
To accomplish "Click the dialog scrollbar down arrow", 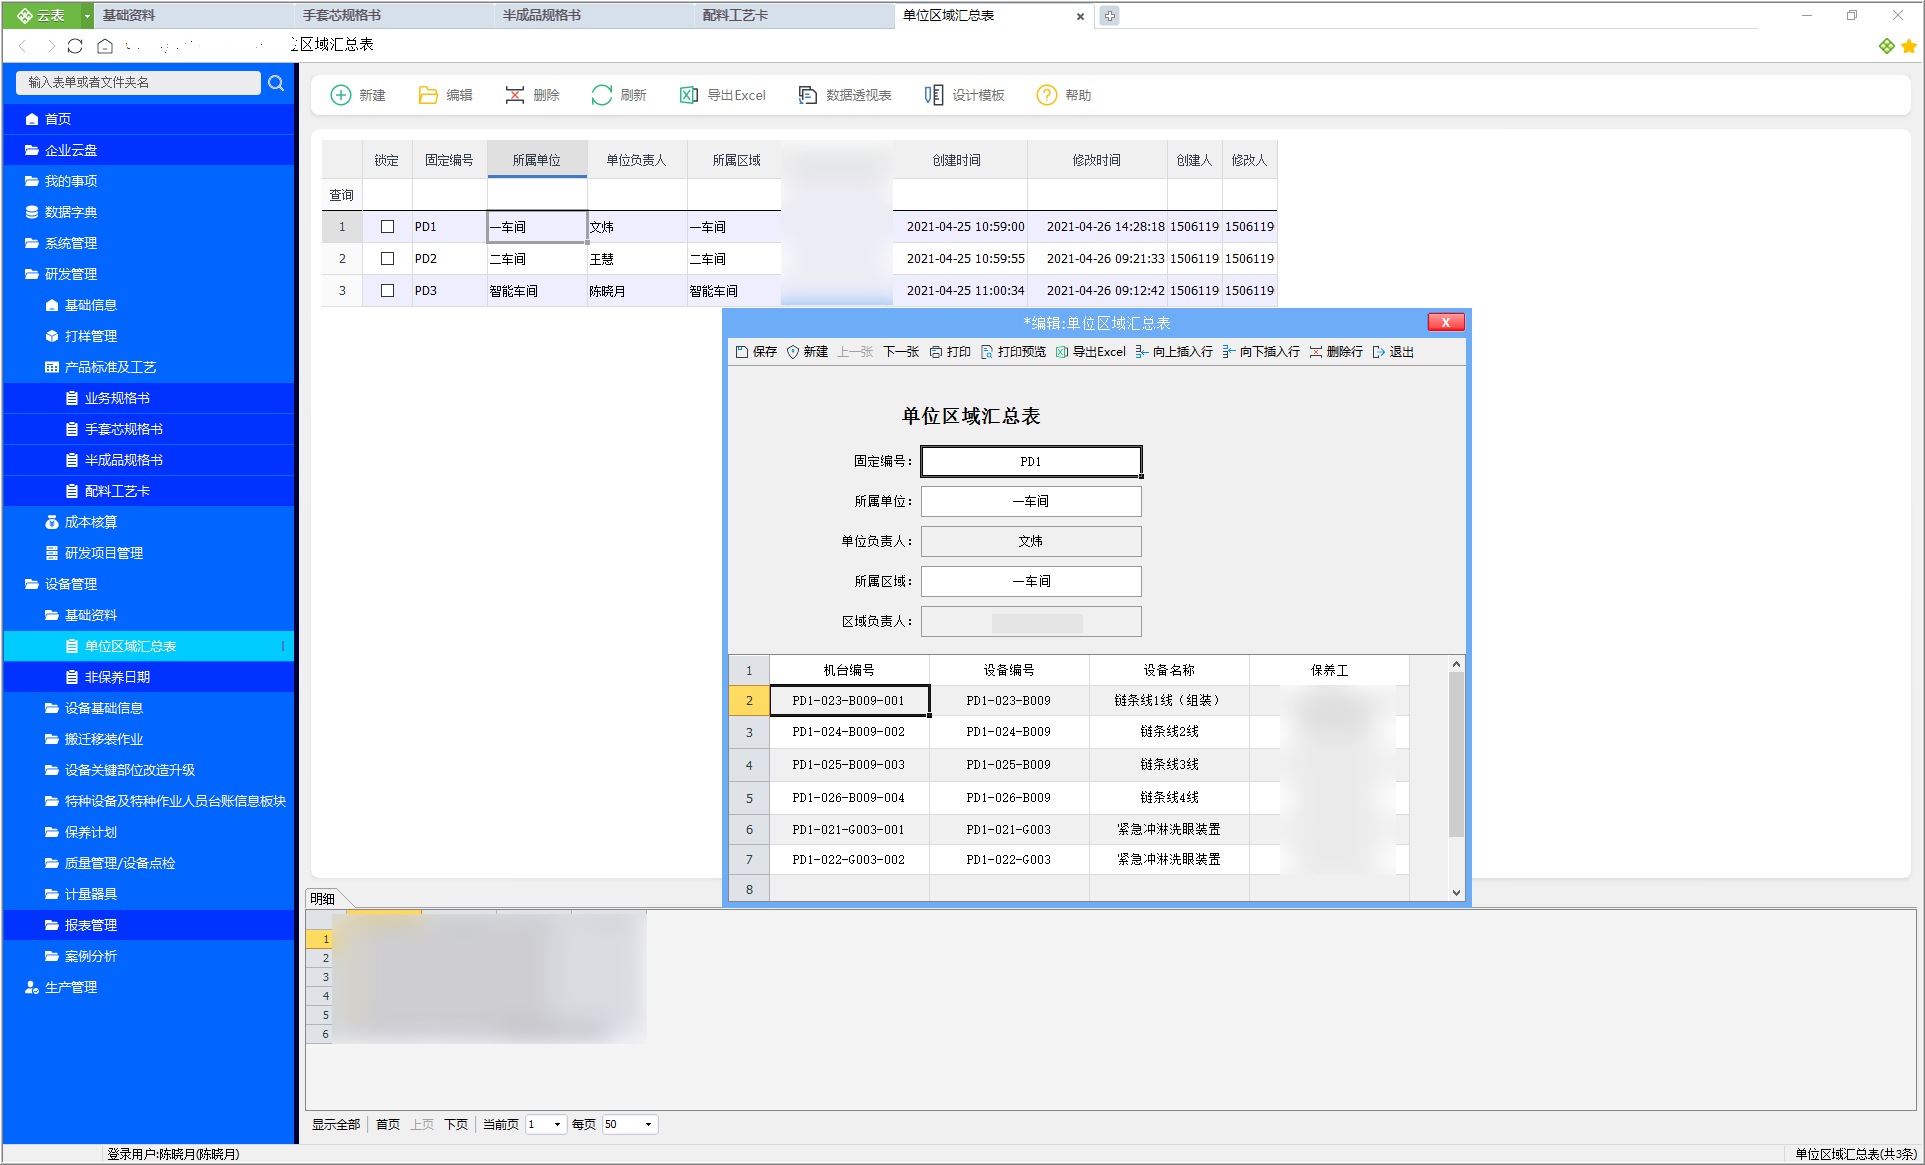I will click(x=1456, y=892).
